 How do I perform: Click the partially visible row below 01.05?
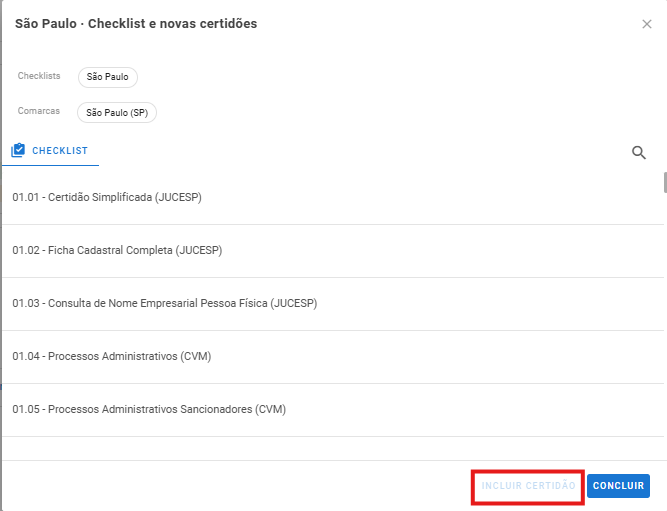pos(333,448)
